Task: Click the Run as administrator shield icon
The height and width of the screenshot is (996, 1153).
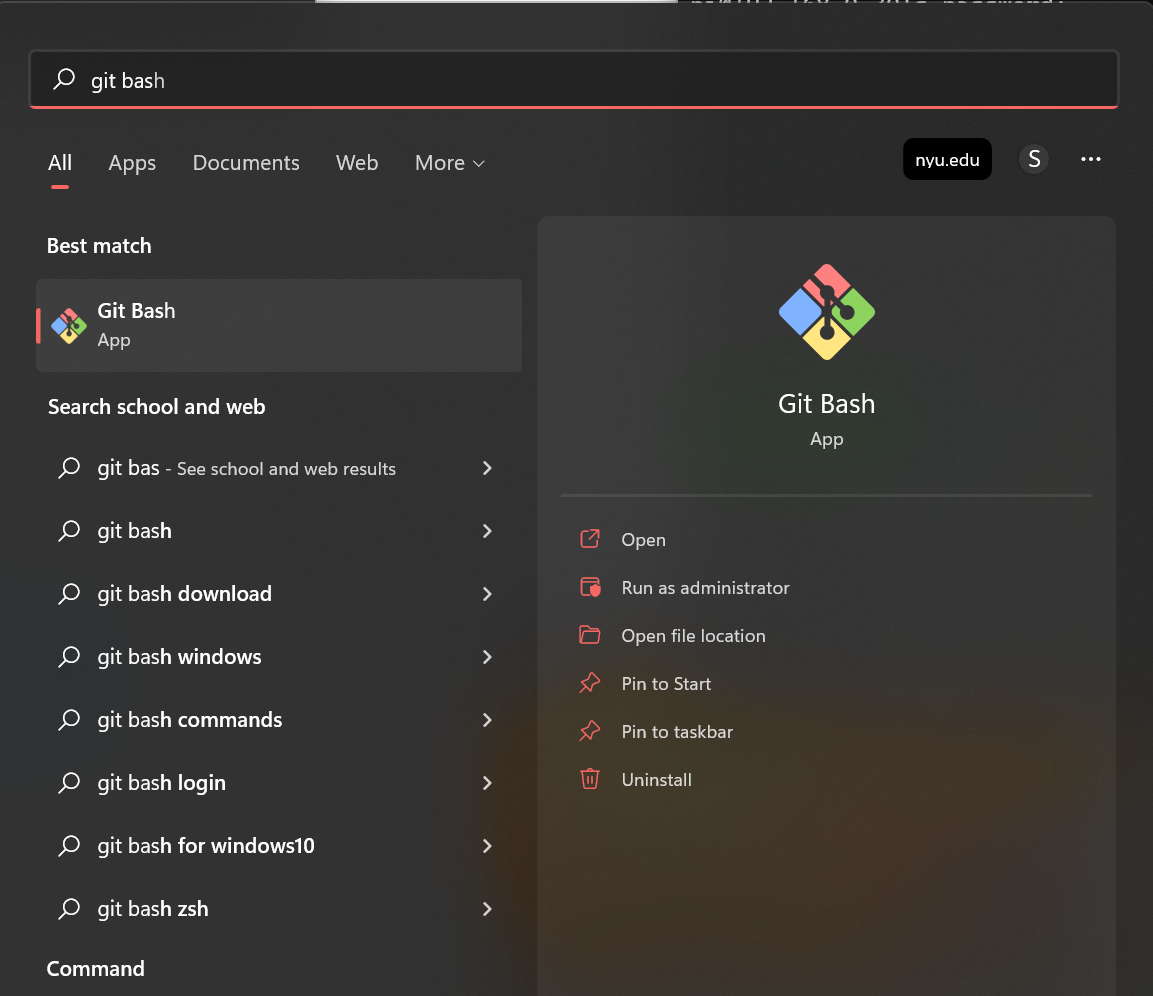Action: pyautogui.click(x=590, y=587)
